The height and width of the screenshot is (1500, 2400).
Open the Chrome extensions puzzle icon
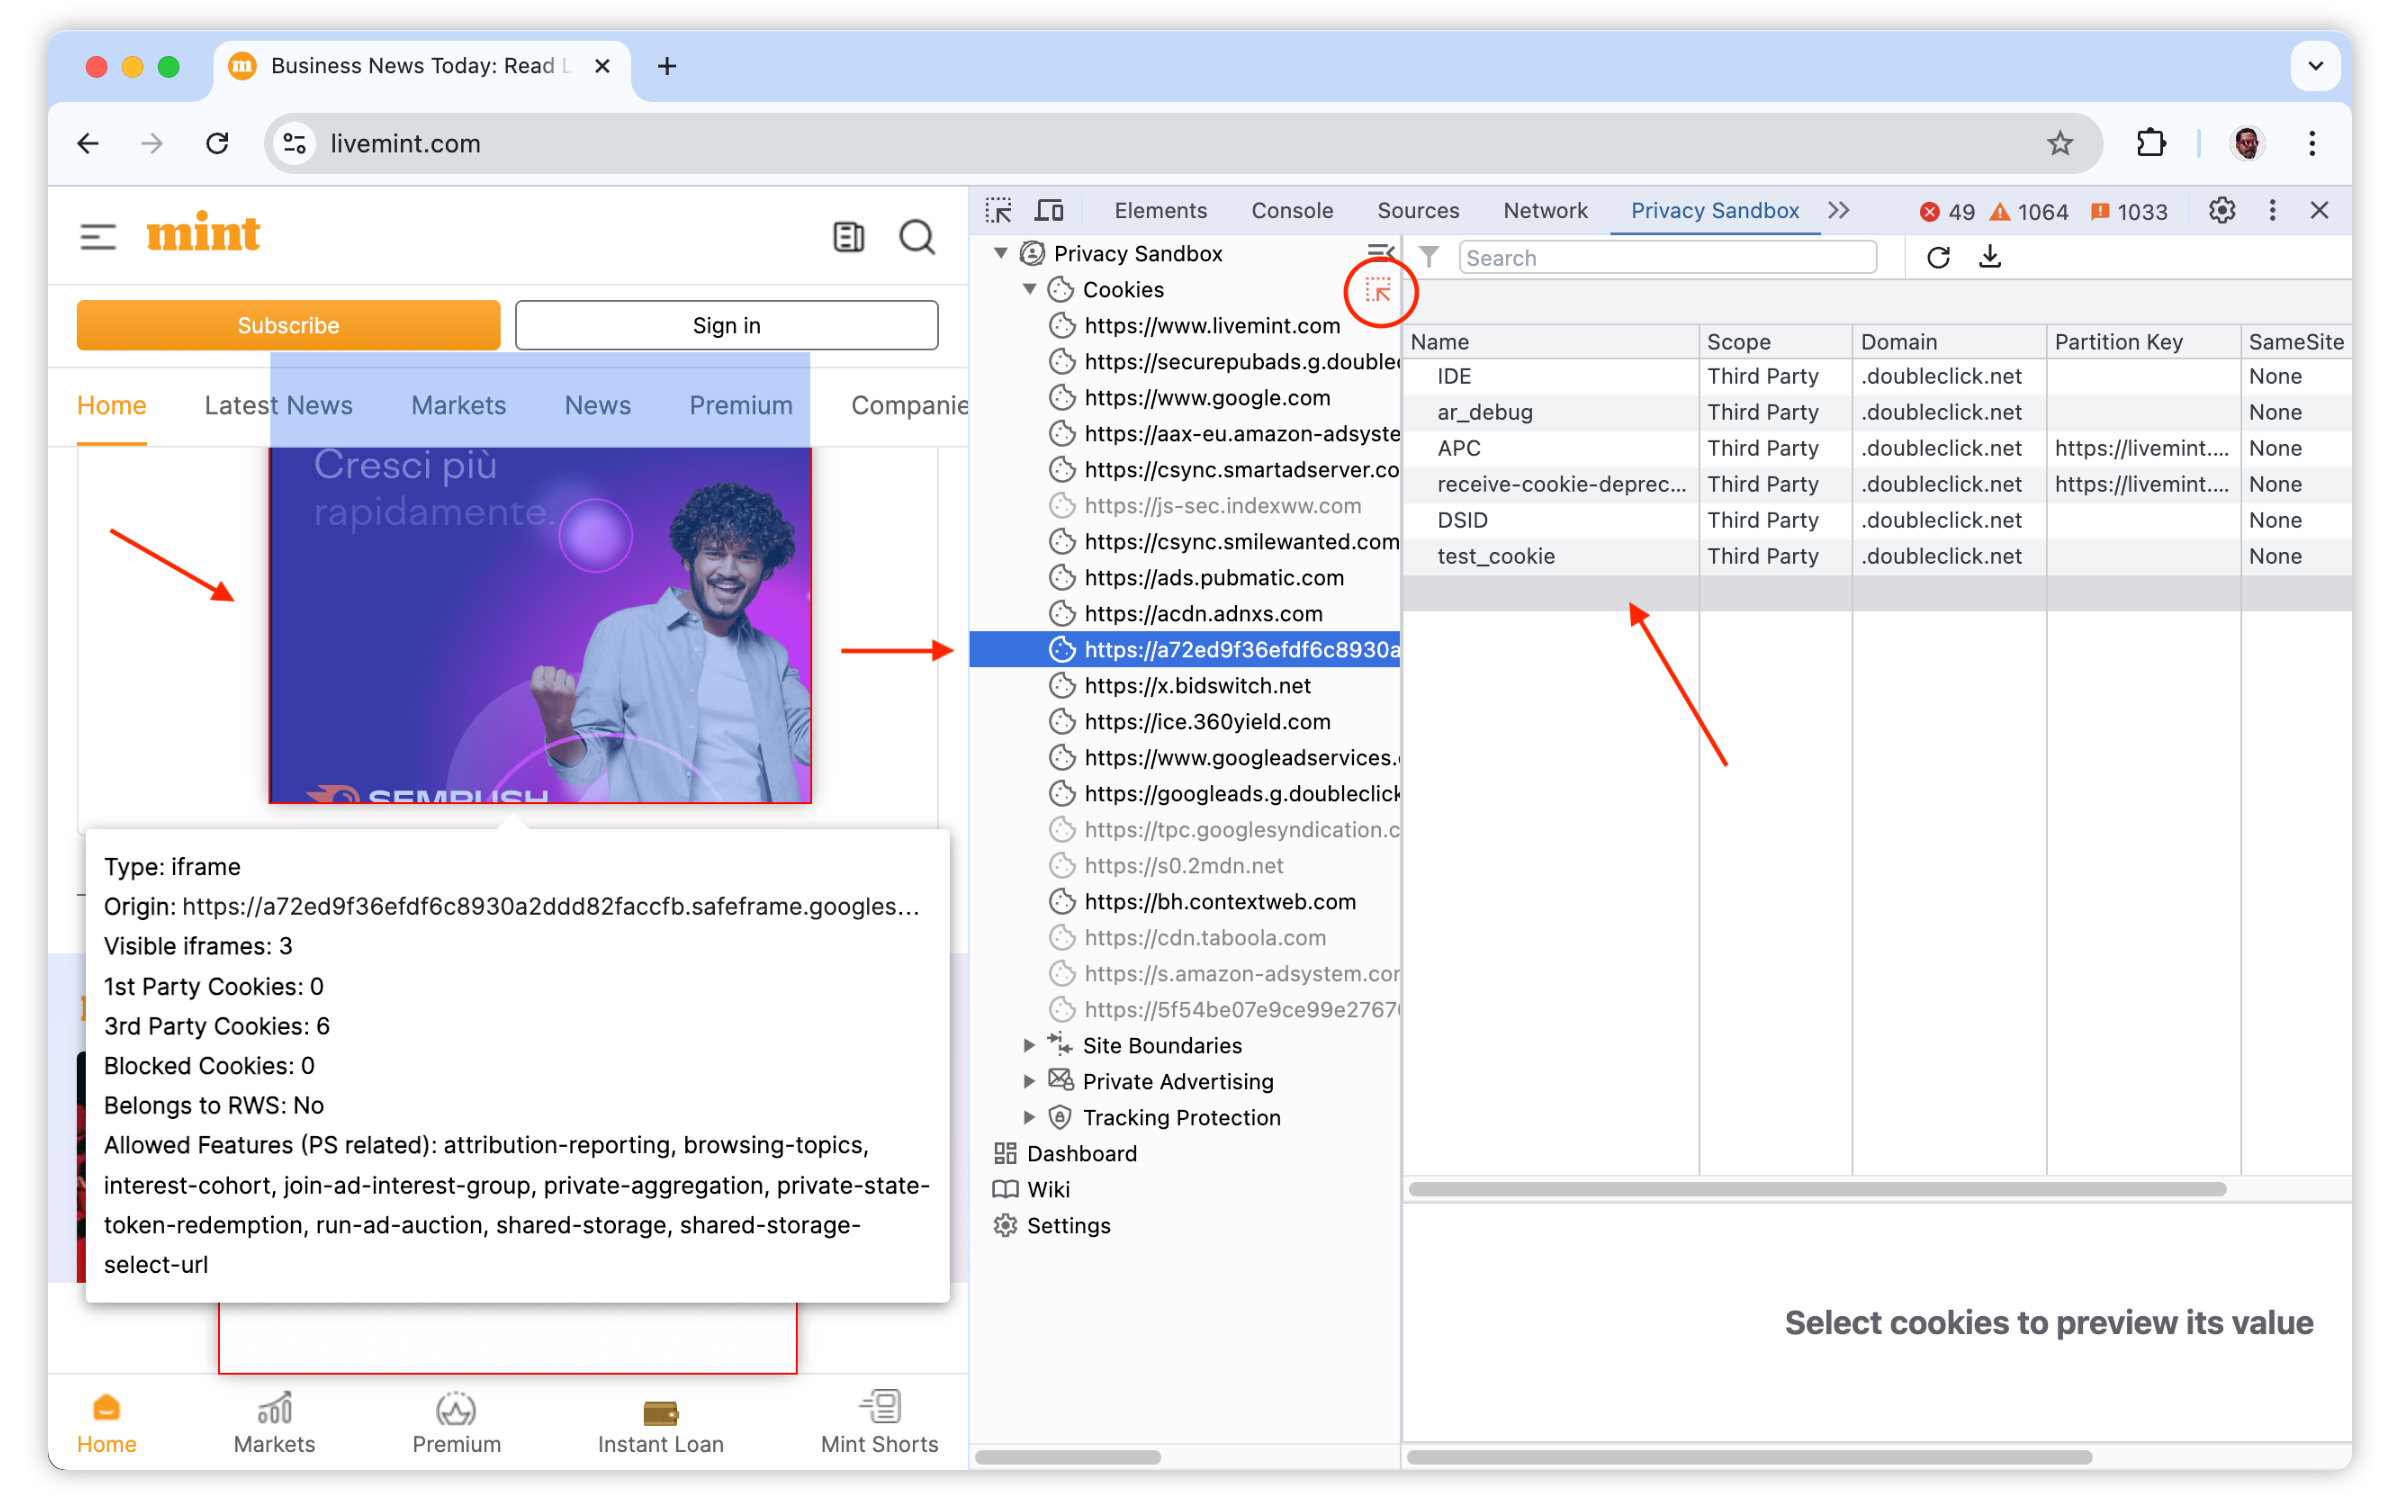click(2150, 144)
